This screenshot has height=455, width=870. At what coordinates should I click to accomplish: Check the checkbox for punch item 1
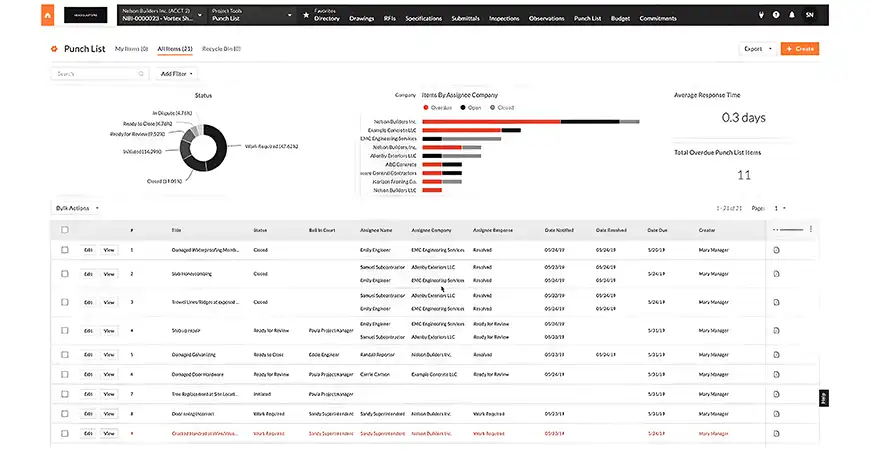tap(65, 250)
